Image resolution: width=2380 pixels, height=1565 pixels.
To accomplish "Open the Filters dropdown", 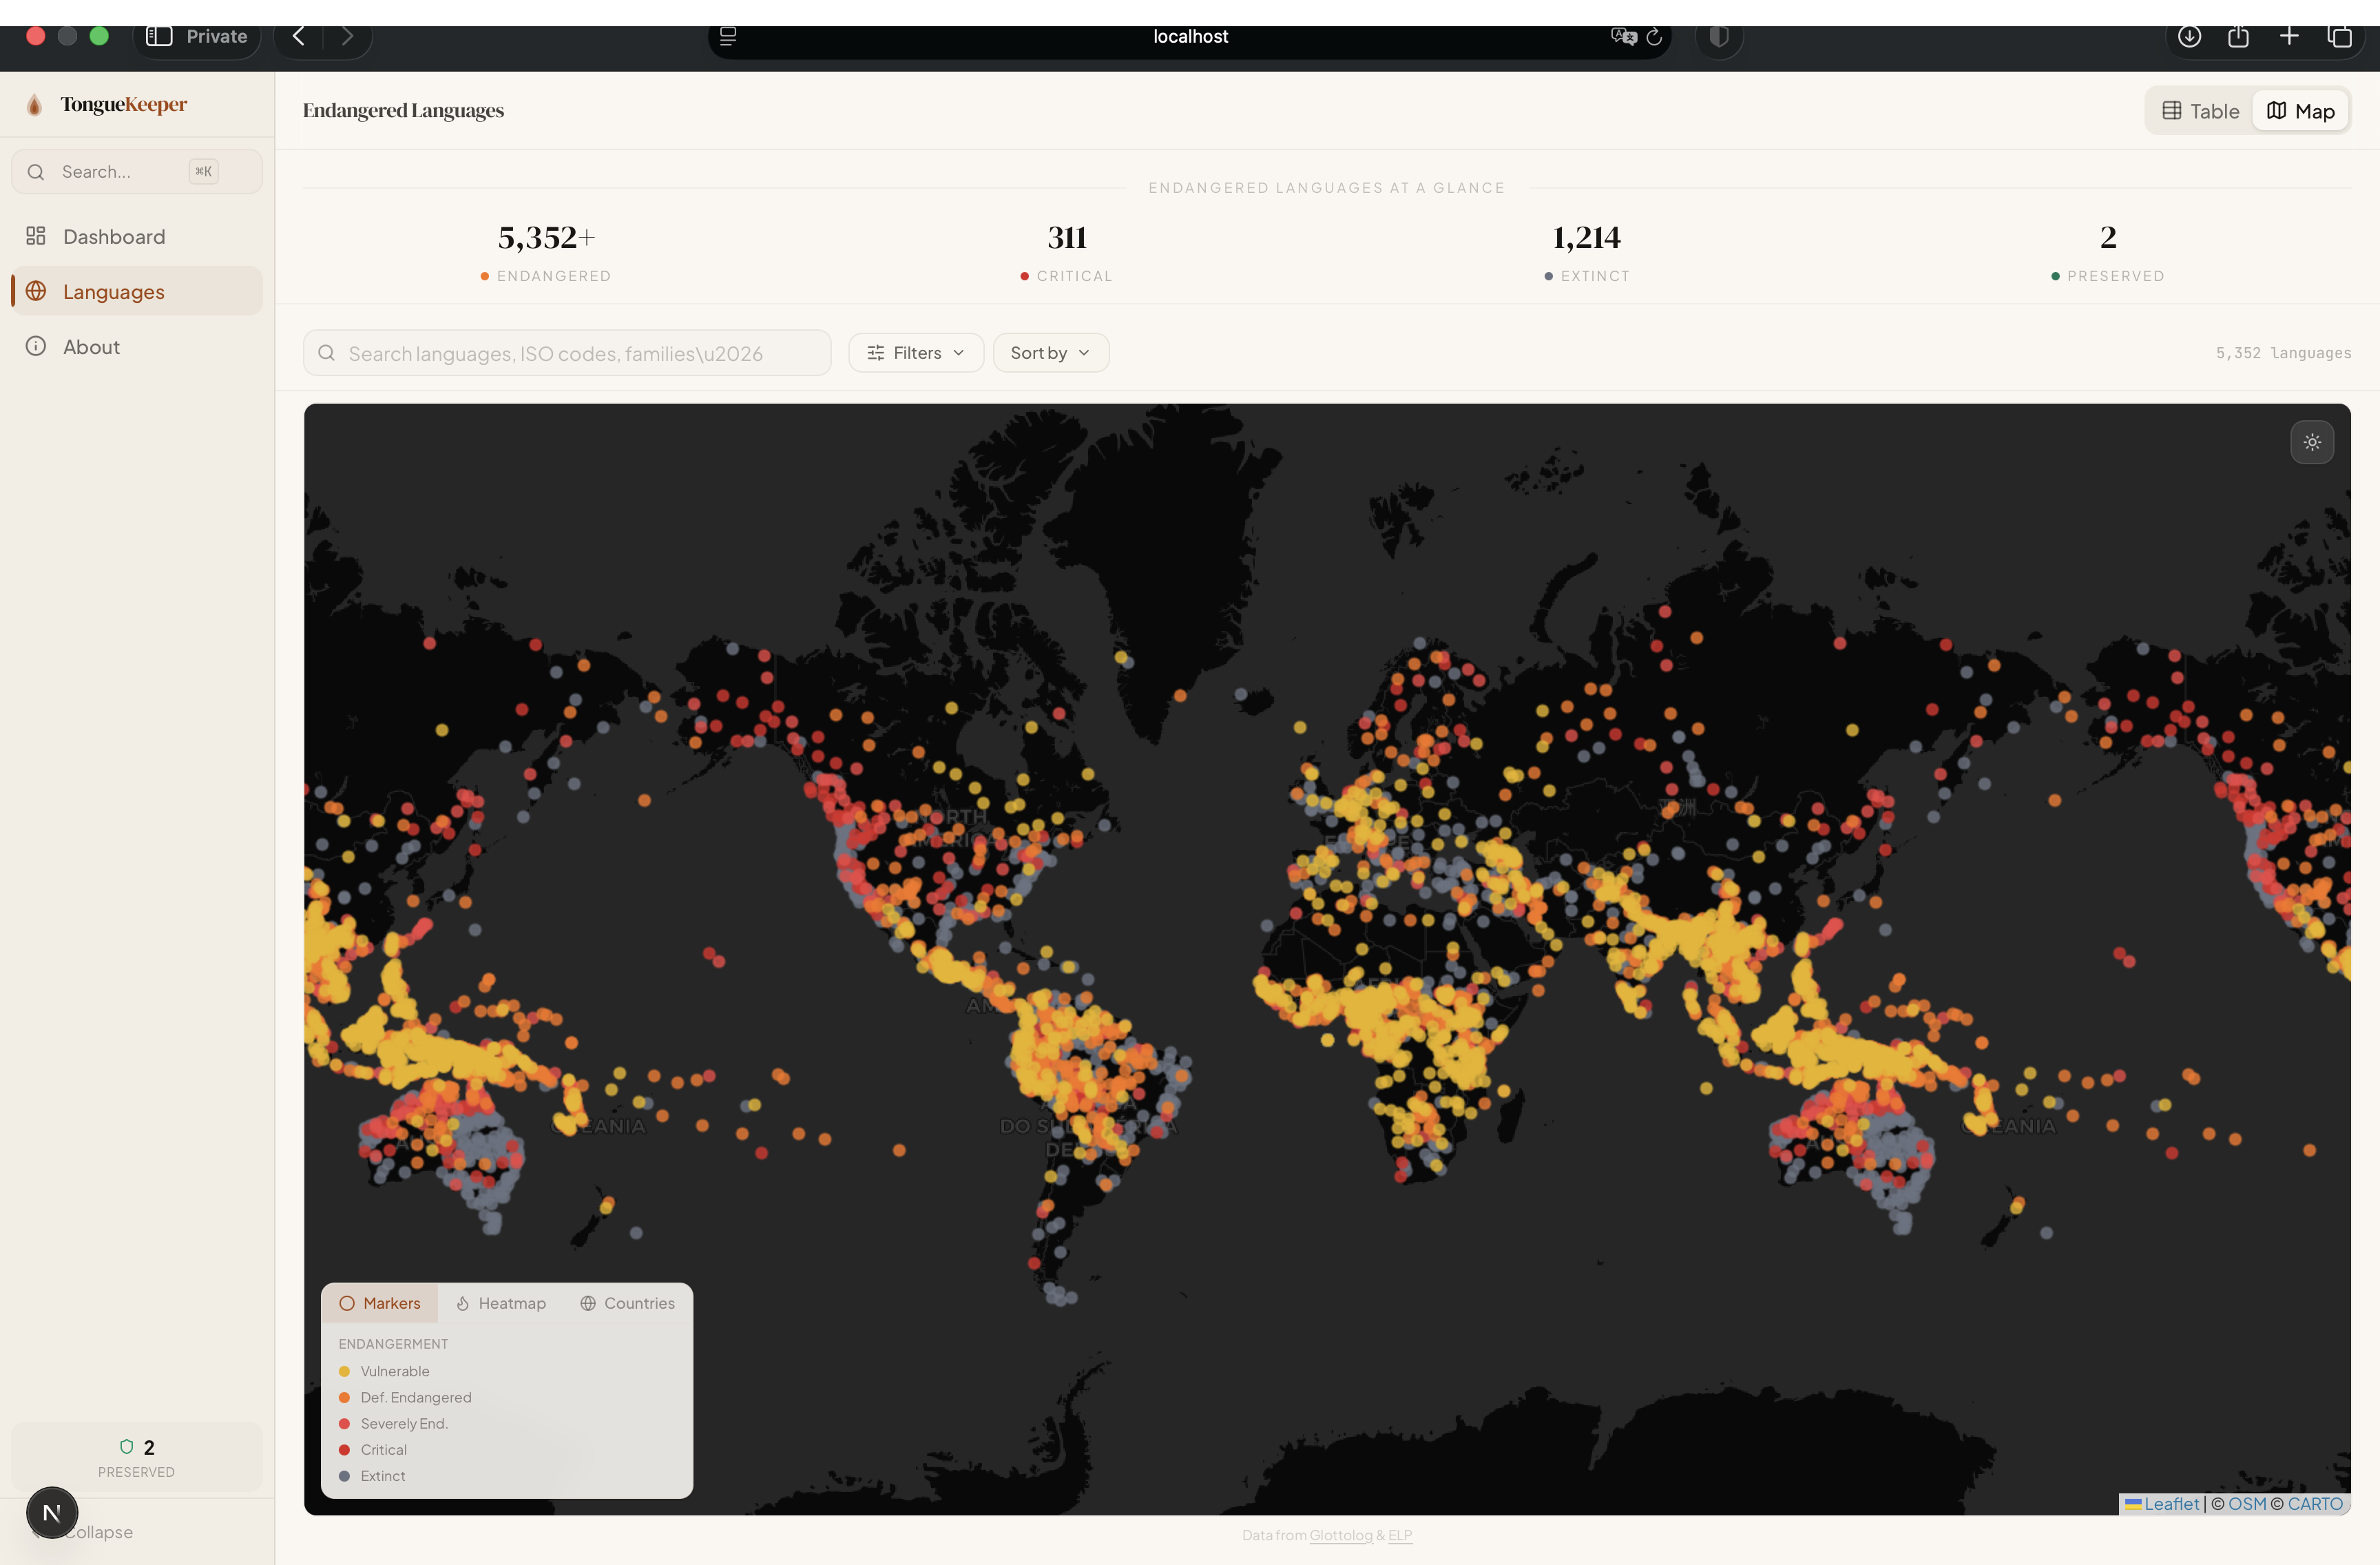I will pos(915,353).
